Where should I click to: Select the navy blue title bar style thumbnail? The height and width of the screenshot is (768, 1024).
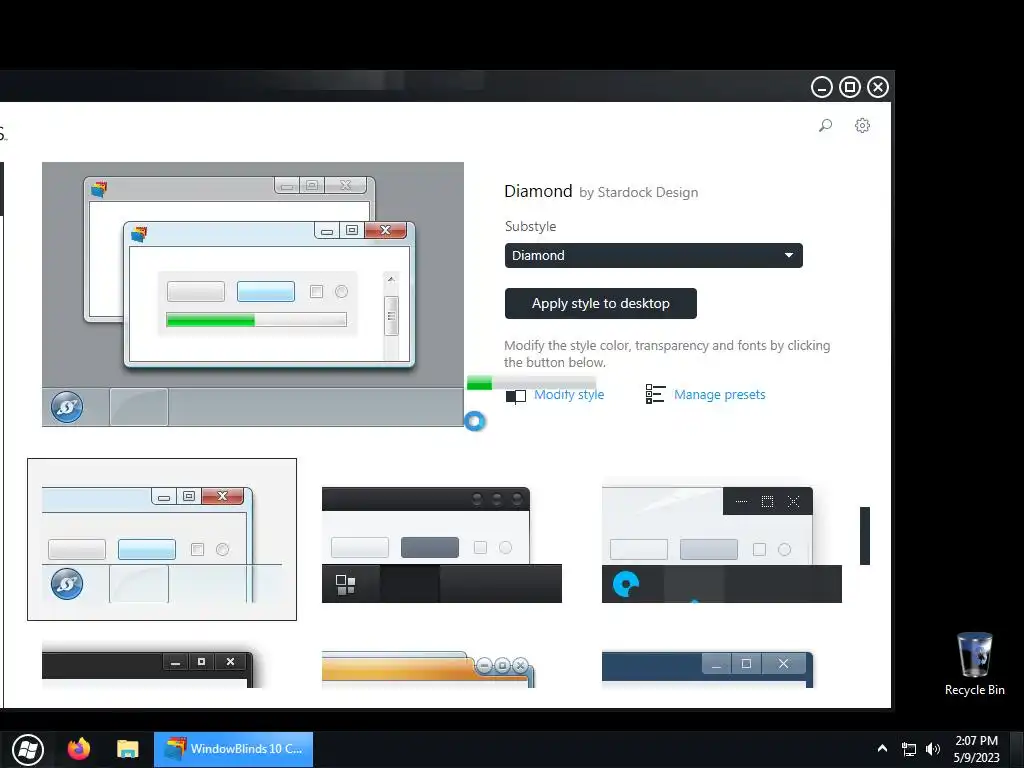coord(707,669)
